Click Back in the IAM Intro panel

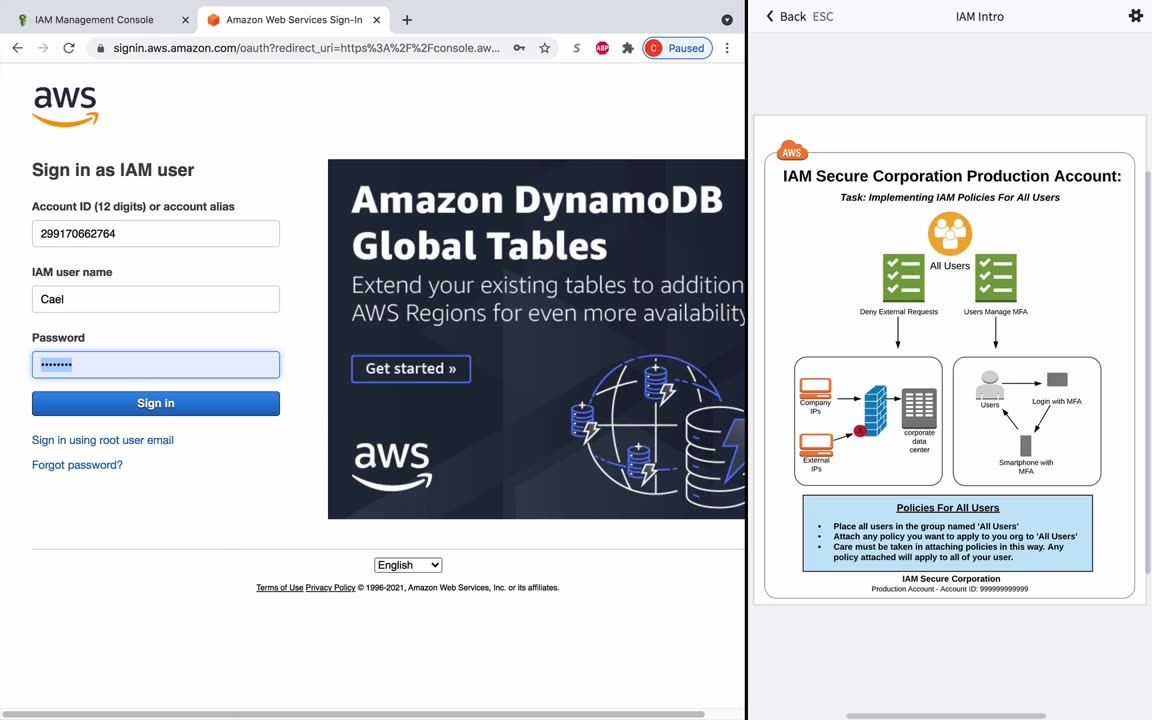tap(786, 16)
